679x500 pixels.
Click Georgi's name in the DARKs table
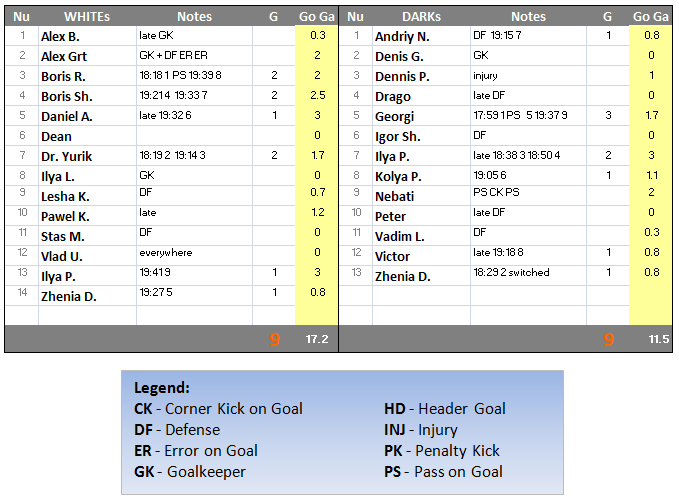coord(394,116)
